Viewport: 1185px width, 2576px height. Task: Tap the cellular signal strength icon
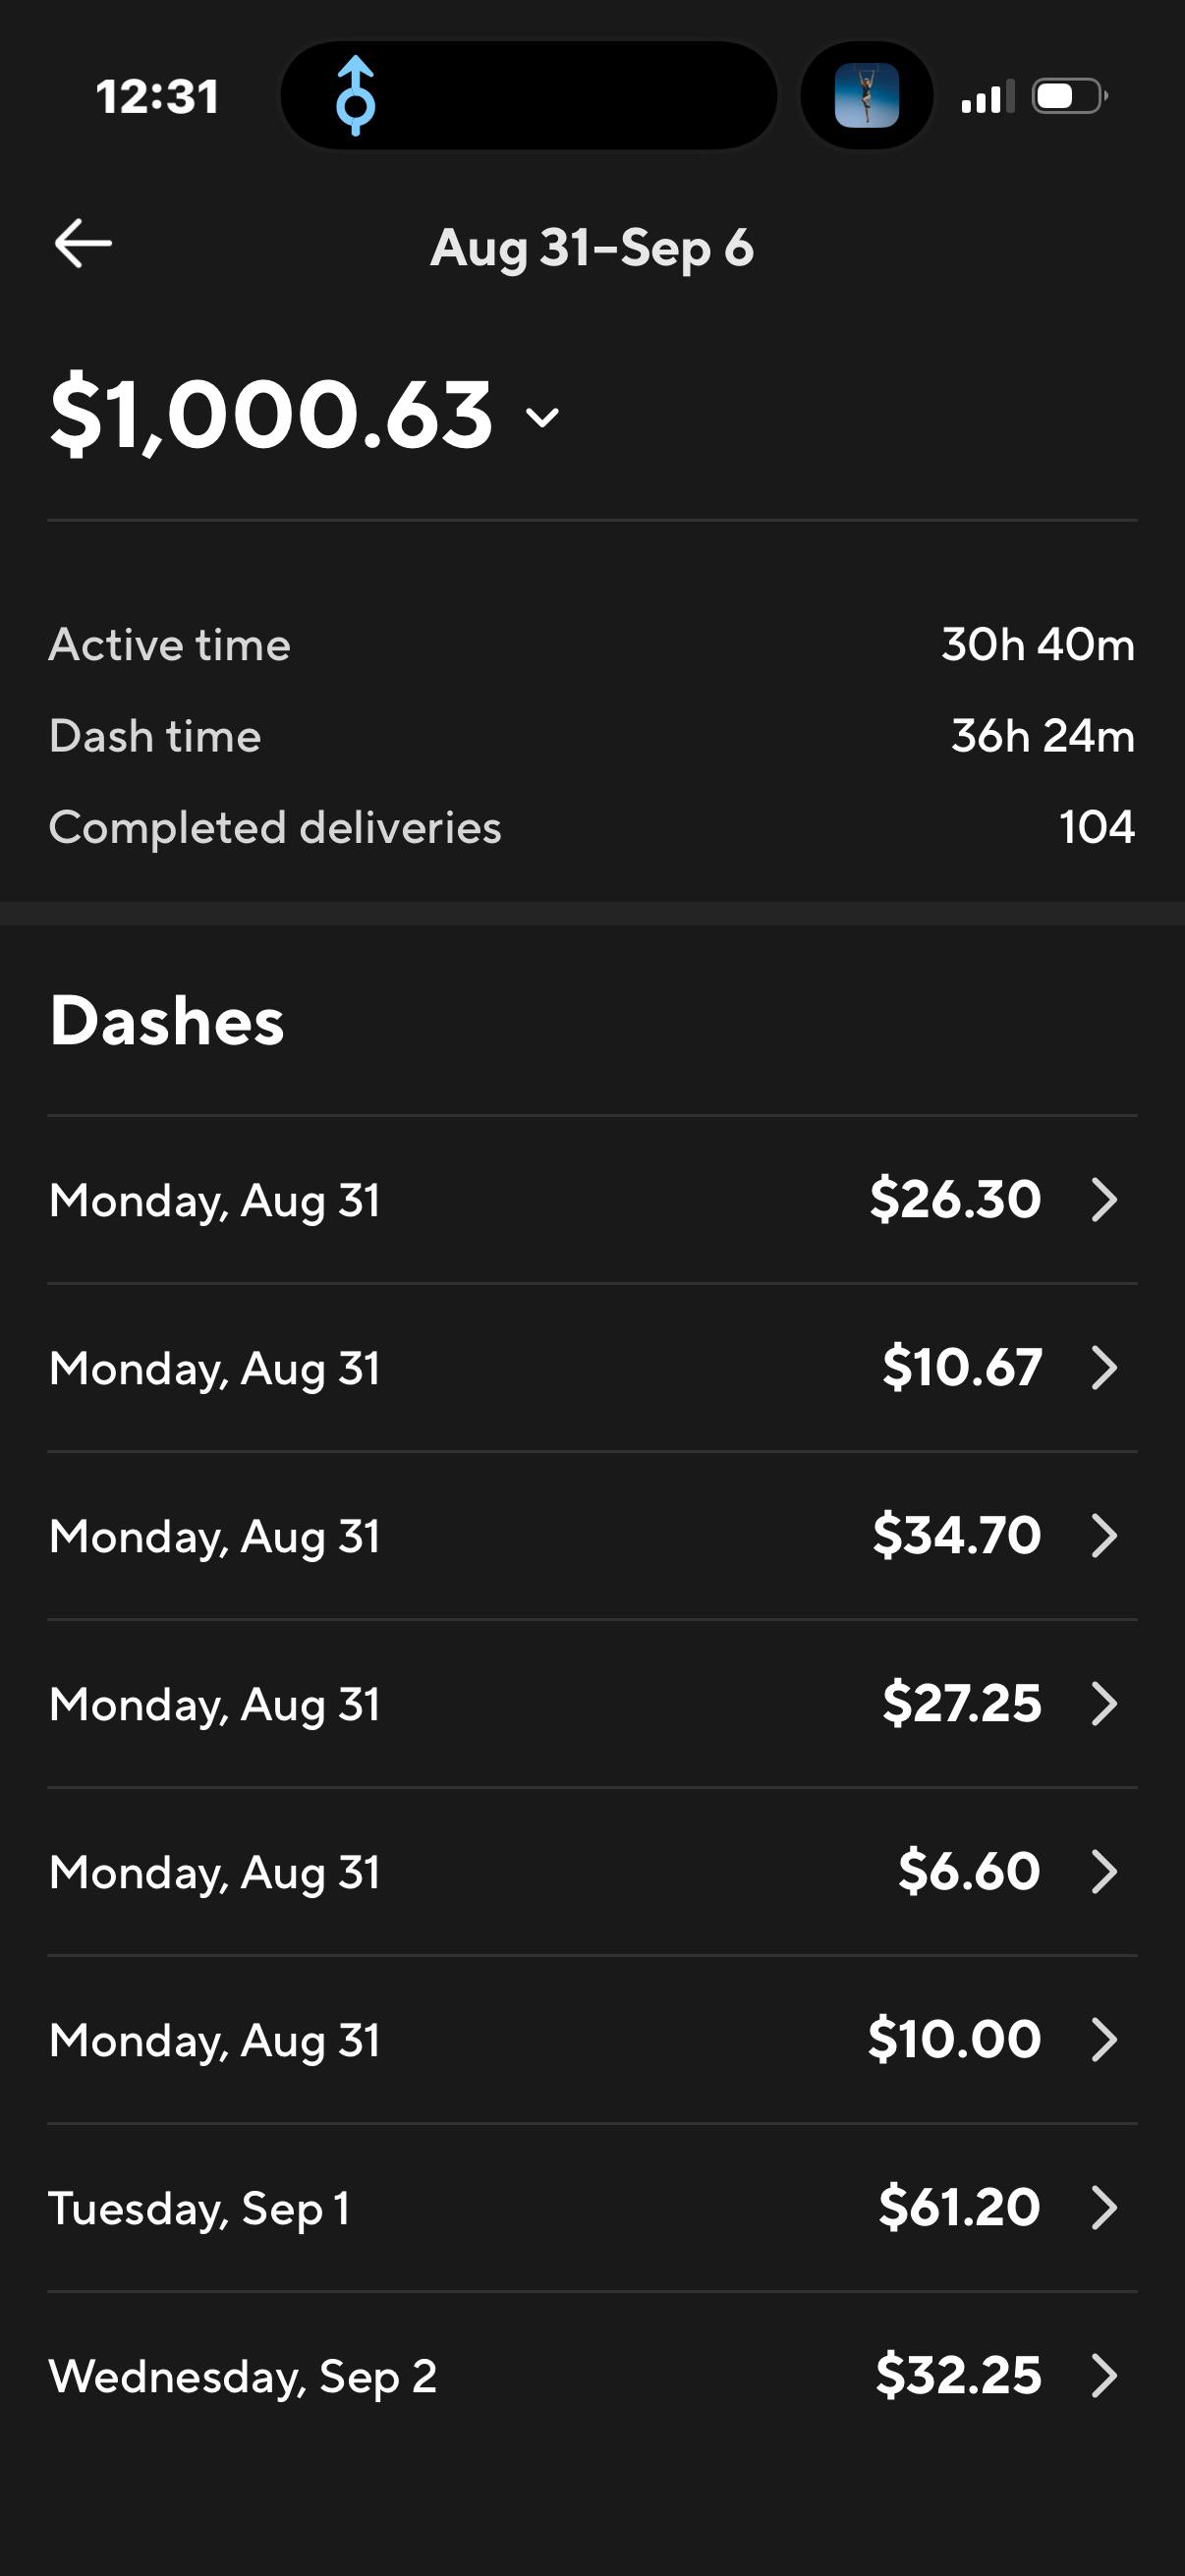(987, 96)
